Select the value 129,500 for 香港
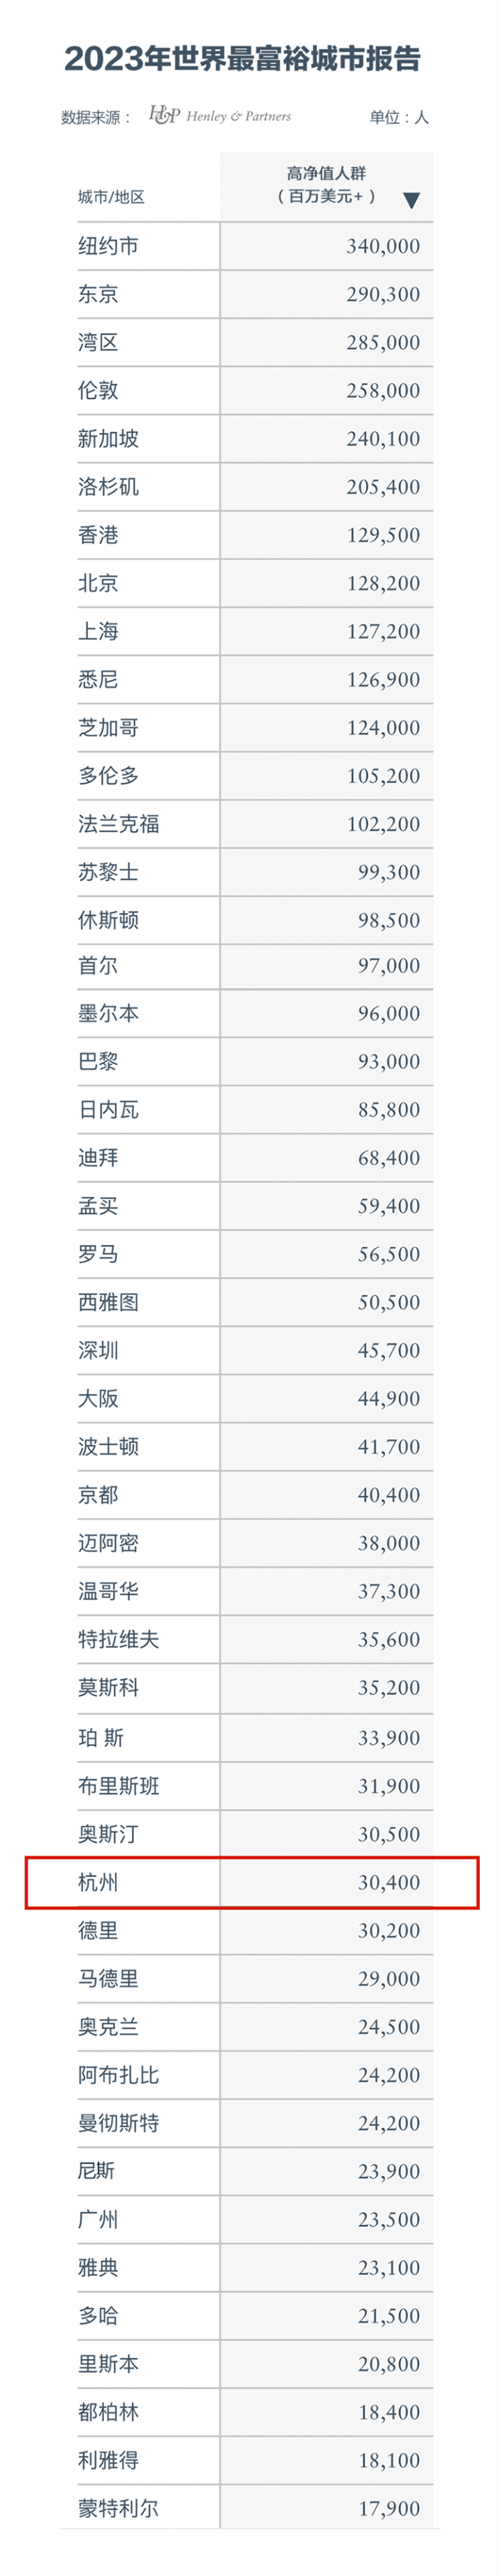 click(x=383, y=535)
